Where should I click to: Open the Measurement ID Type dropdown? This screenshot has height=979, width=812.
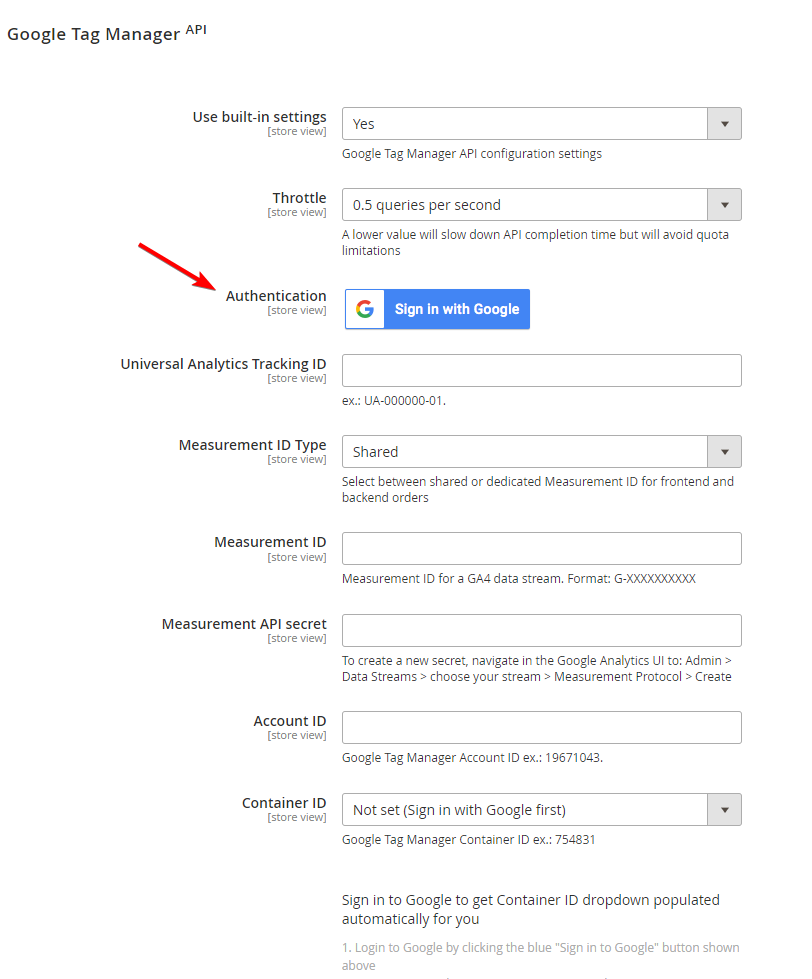click(x=541, y=451)
